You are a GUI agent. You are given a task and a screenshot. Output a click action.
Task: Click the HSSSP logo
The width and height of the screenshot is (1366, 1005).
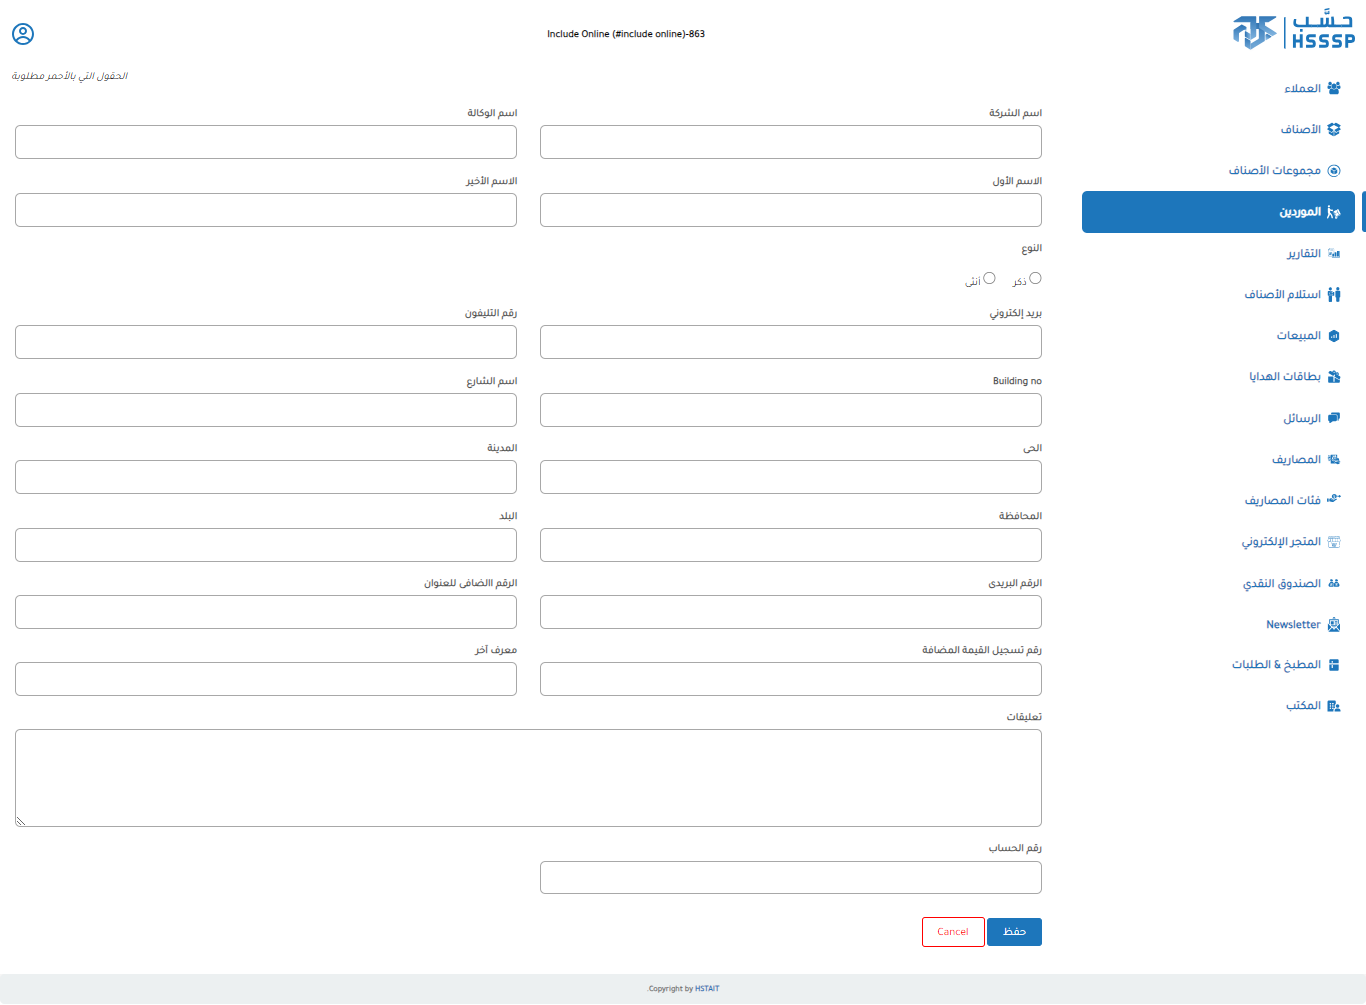1293,31
